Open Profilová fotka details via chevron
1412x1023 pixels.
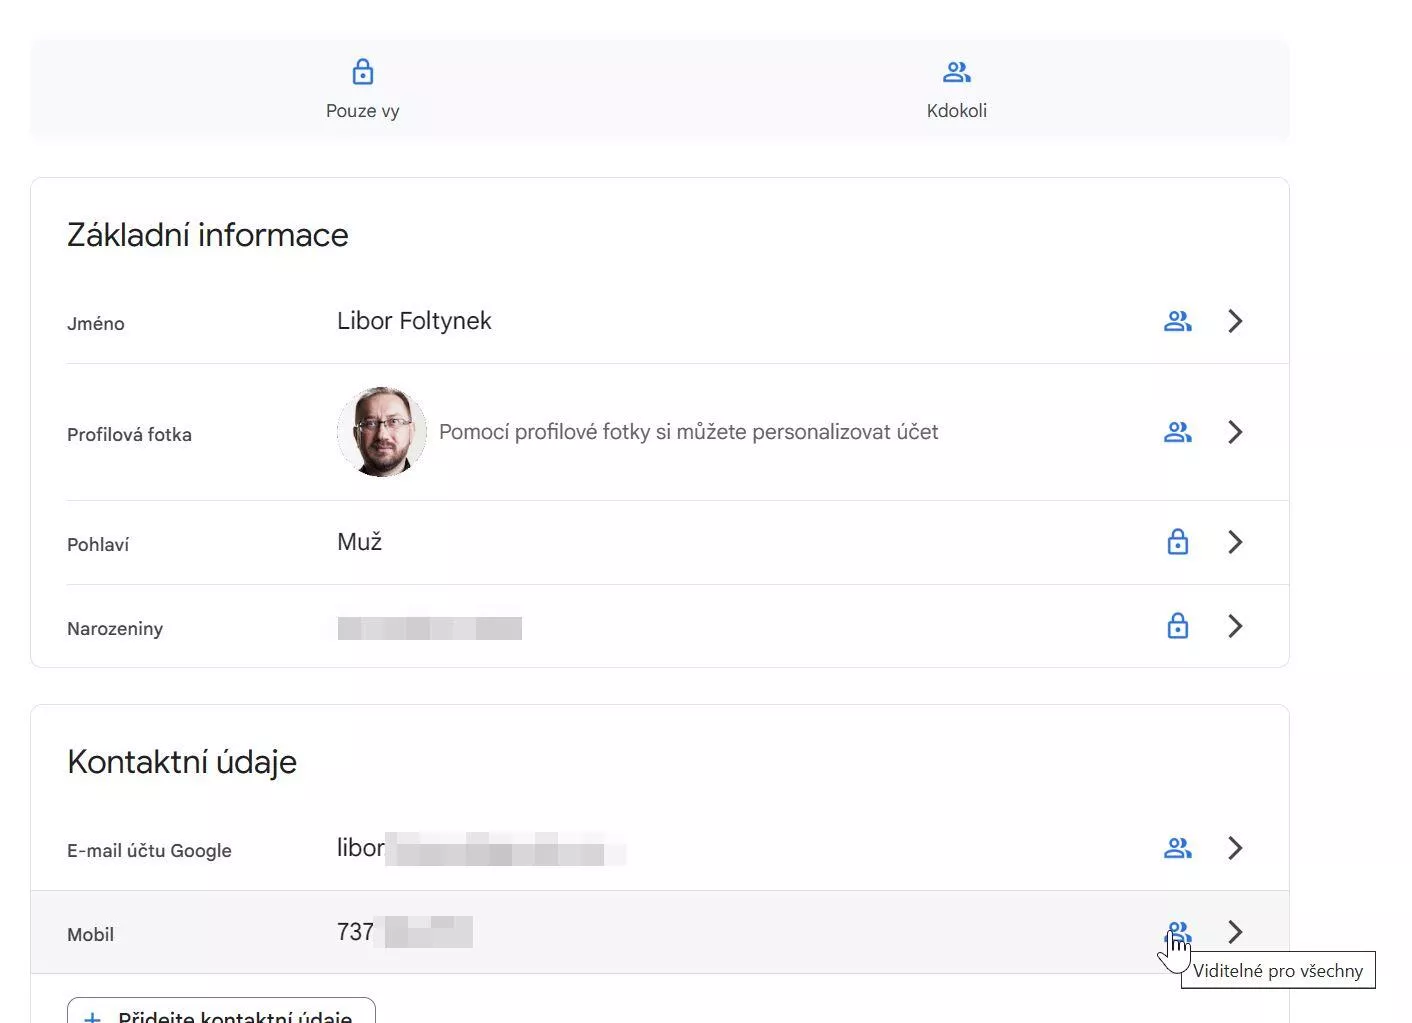pos(1235,432)
